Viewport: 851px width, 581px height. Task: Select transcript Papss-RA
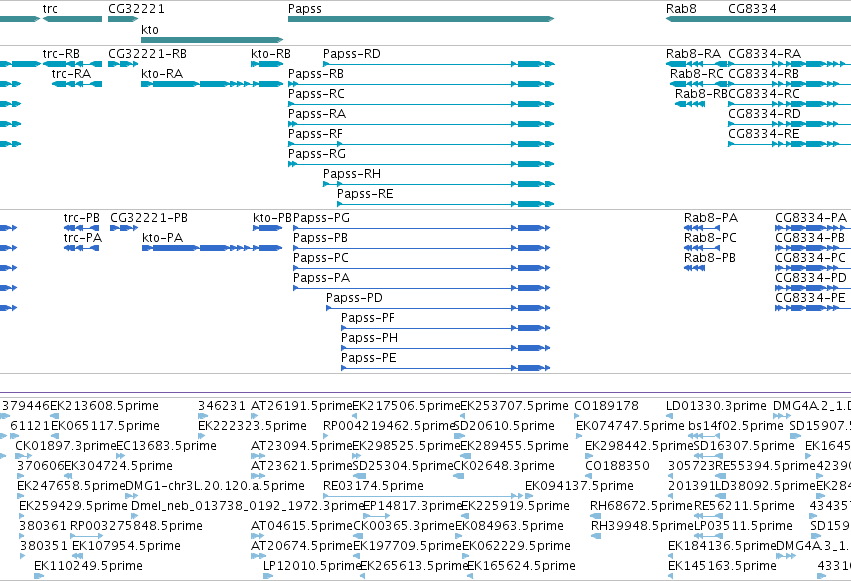421,124
